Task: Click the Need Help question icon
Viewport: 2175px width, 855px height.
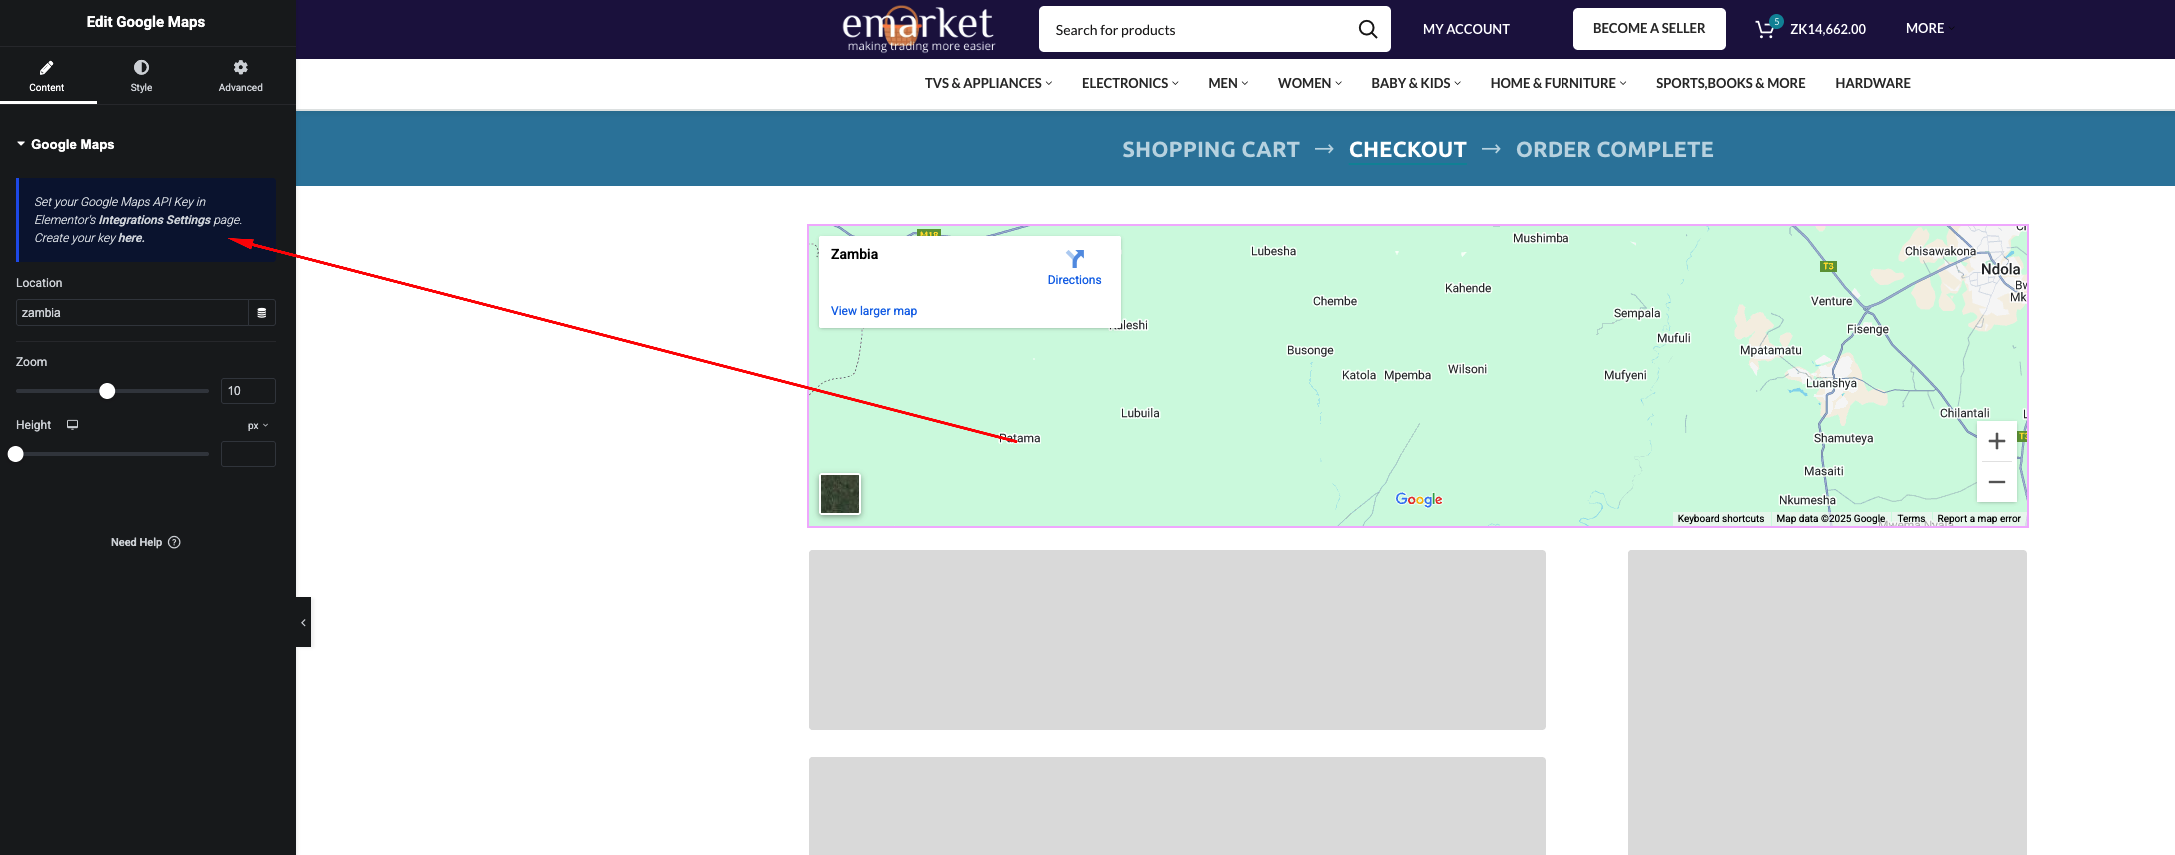Action: click(x=174, y=542)
